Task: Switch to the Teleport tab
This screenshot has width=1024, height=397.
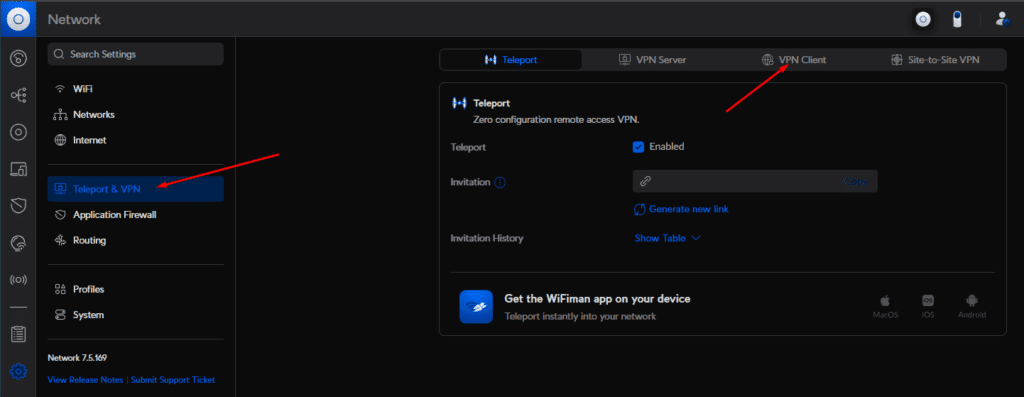Action: 511,59
